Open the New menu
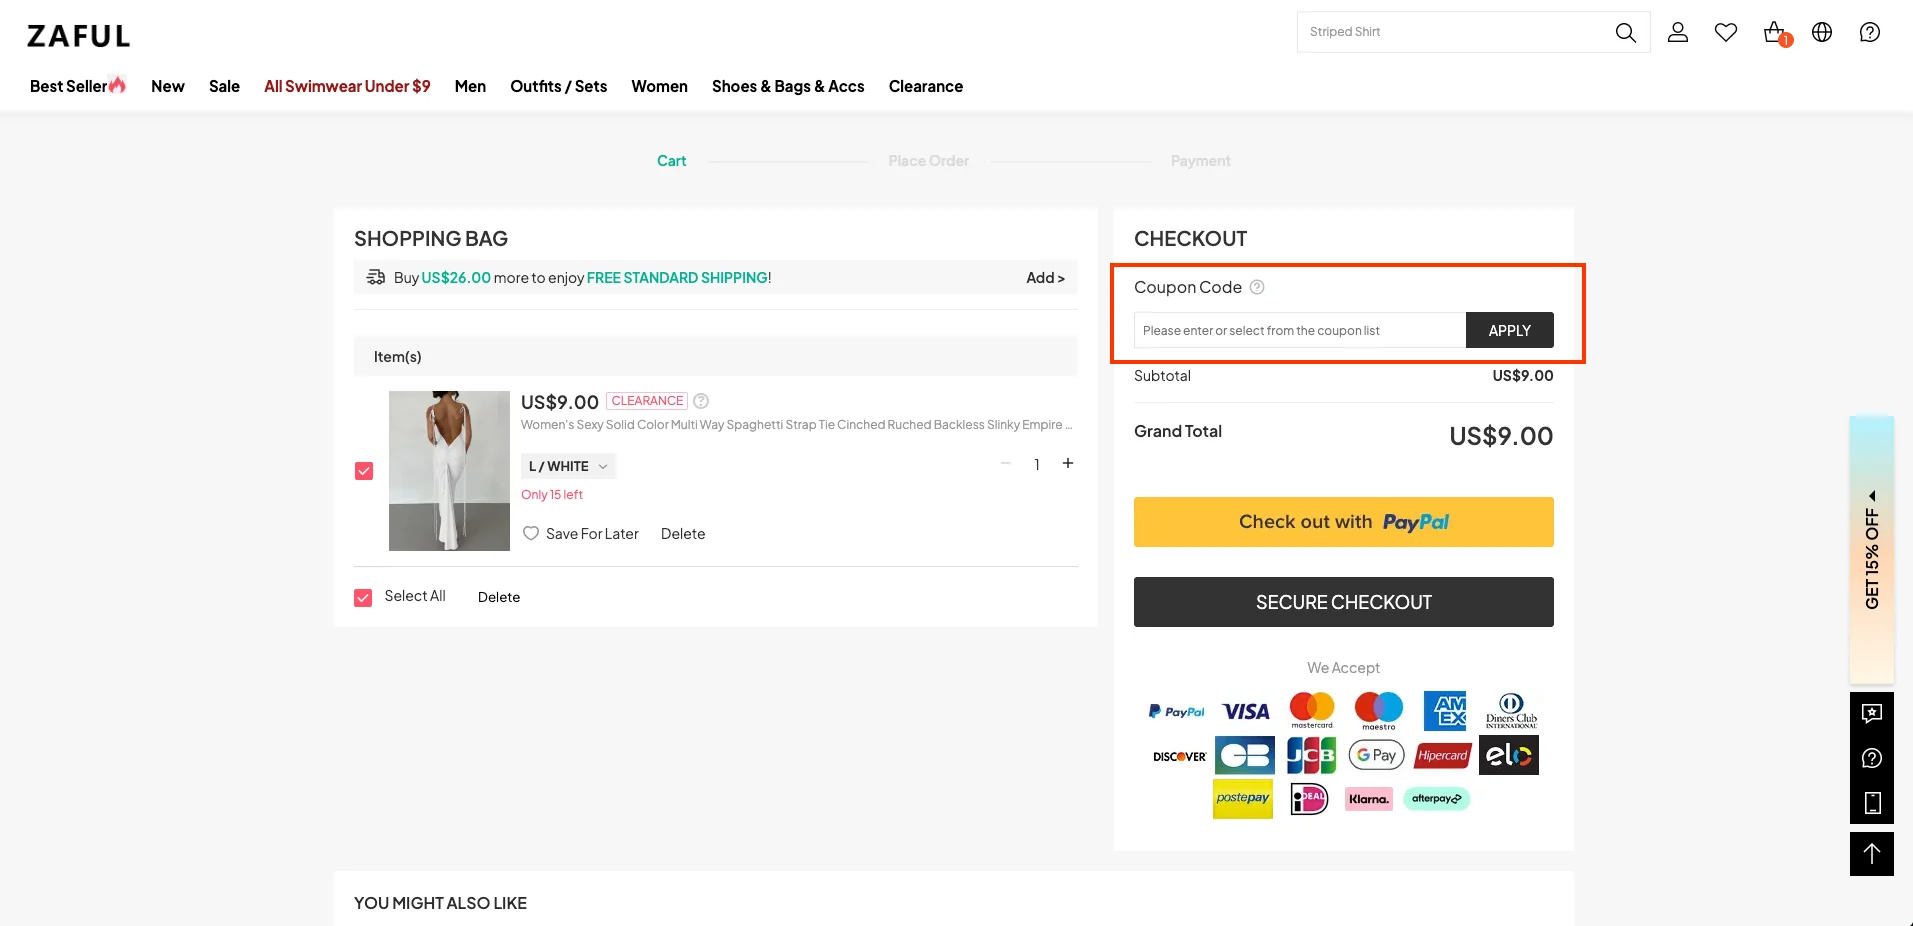Screen dimensions: 1913x926 click(168, 86)
